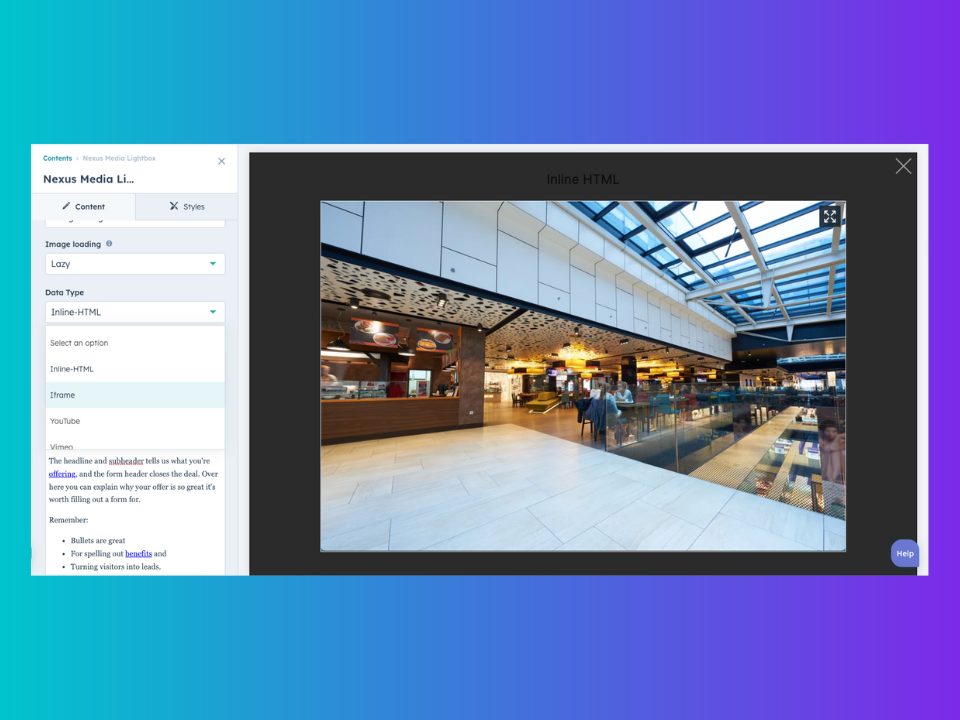Click the food court preview image
The width and height of the screenshot is (960, 720).
coord(583,375)
